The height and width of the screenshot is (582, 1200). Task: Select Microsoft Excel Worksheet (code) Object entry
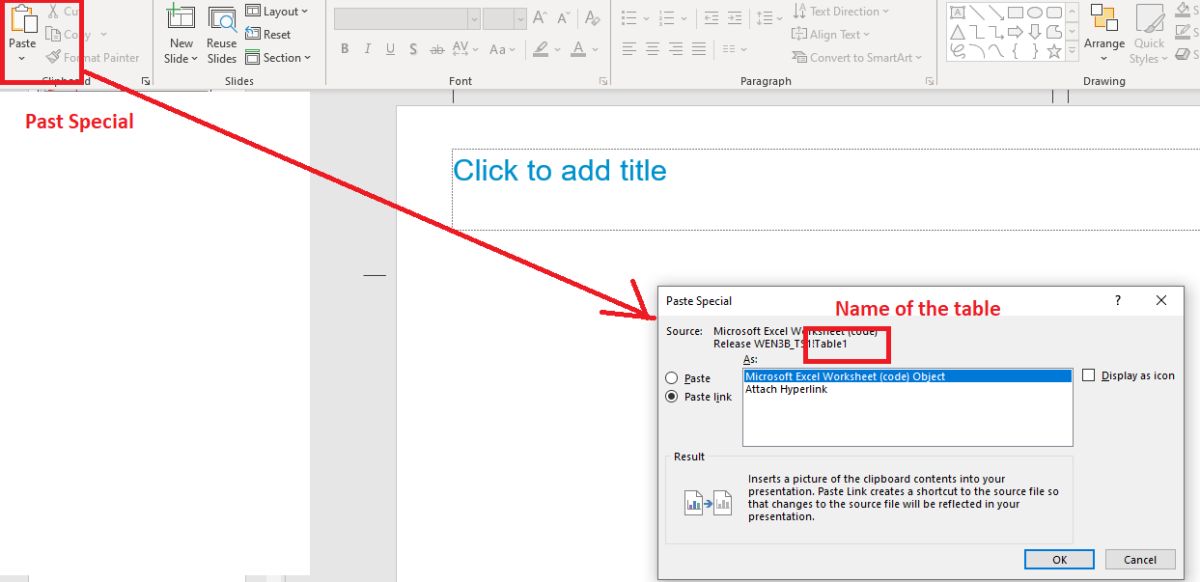tap(907, 377)
